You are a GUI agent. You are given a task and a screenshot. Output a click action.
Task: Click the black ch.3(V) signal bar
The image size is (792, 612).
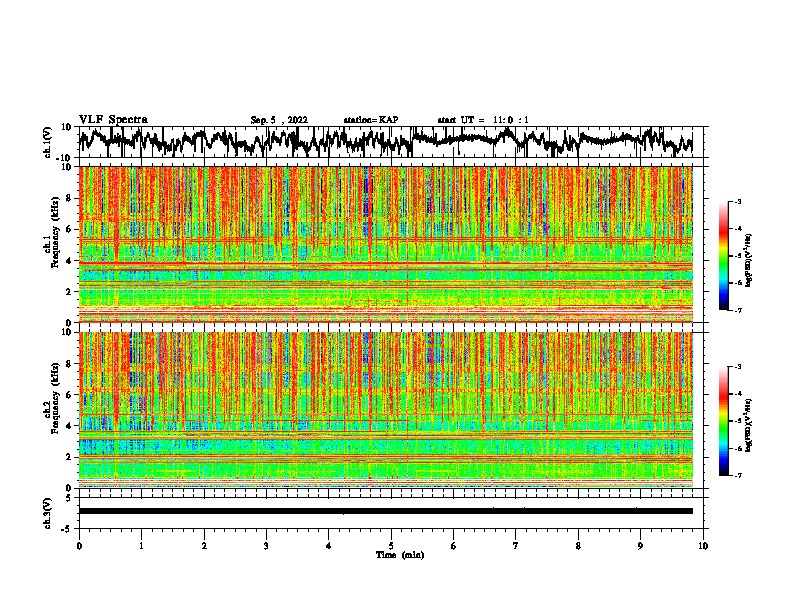pyautogui.click(x=386, y=511)
